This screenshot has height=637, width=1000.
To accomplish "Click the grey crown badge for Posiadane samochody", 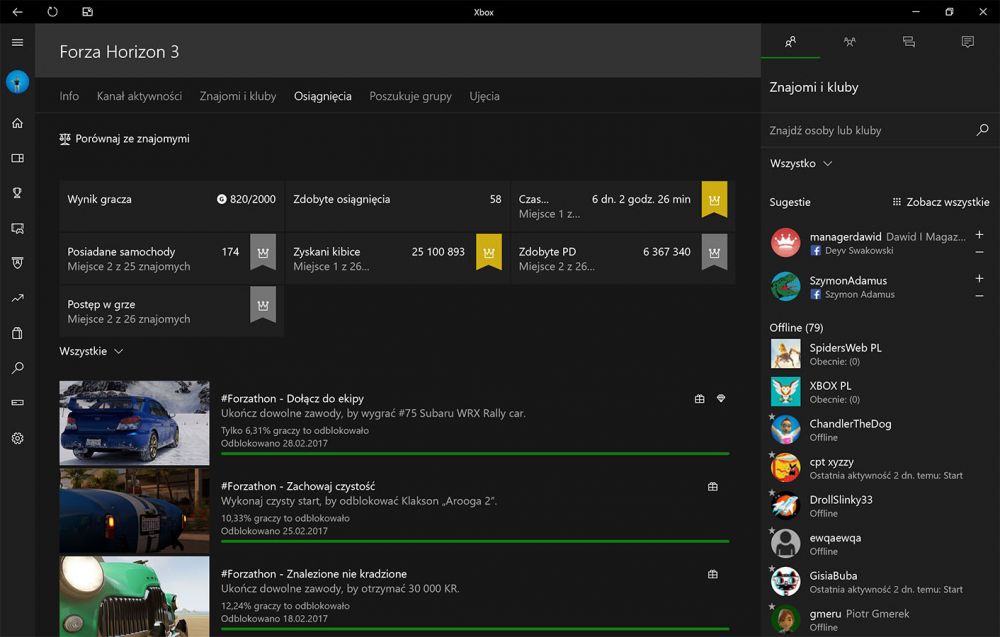I will tap(263, 252).
